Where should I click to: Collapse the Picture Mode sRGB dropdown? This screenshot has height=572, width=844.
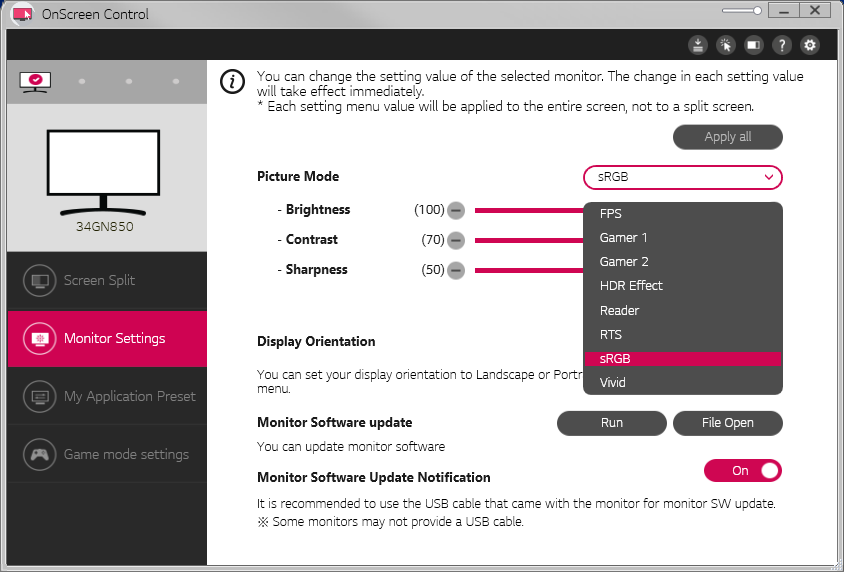point(683,177)
